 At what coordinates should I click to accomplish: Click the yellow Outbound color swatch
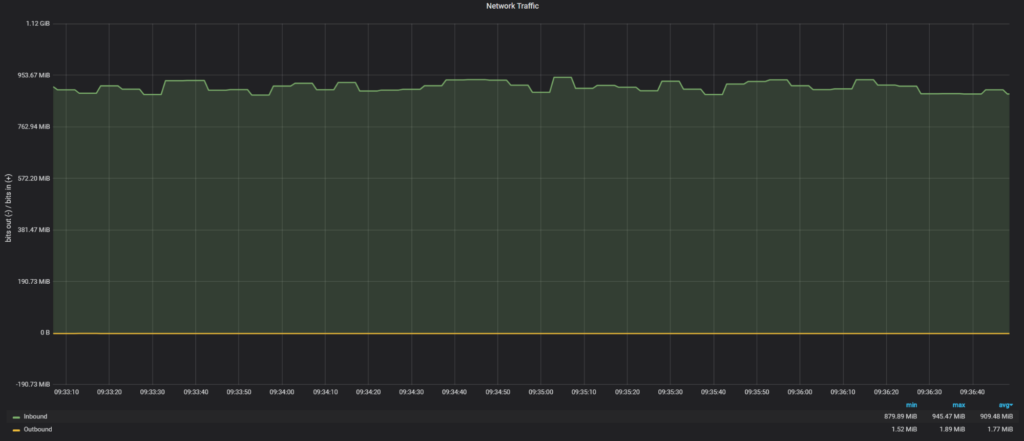[x=16, y=430]
